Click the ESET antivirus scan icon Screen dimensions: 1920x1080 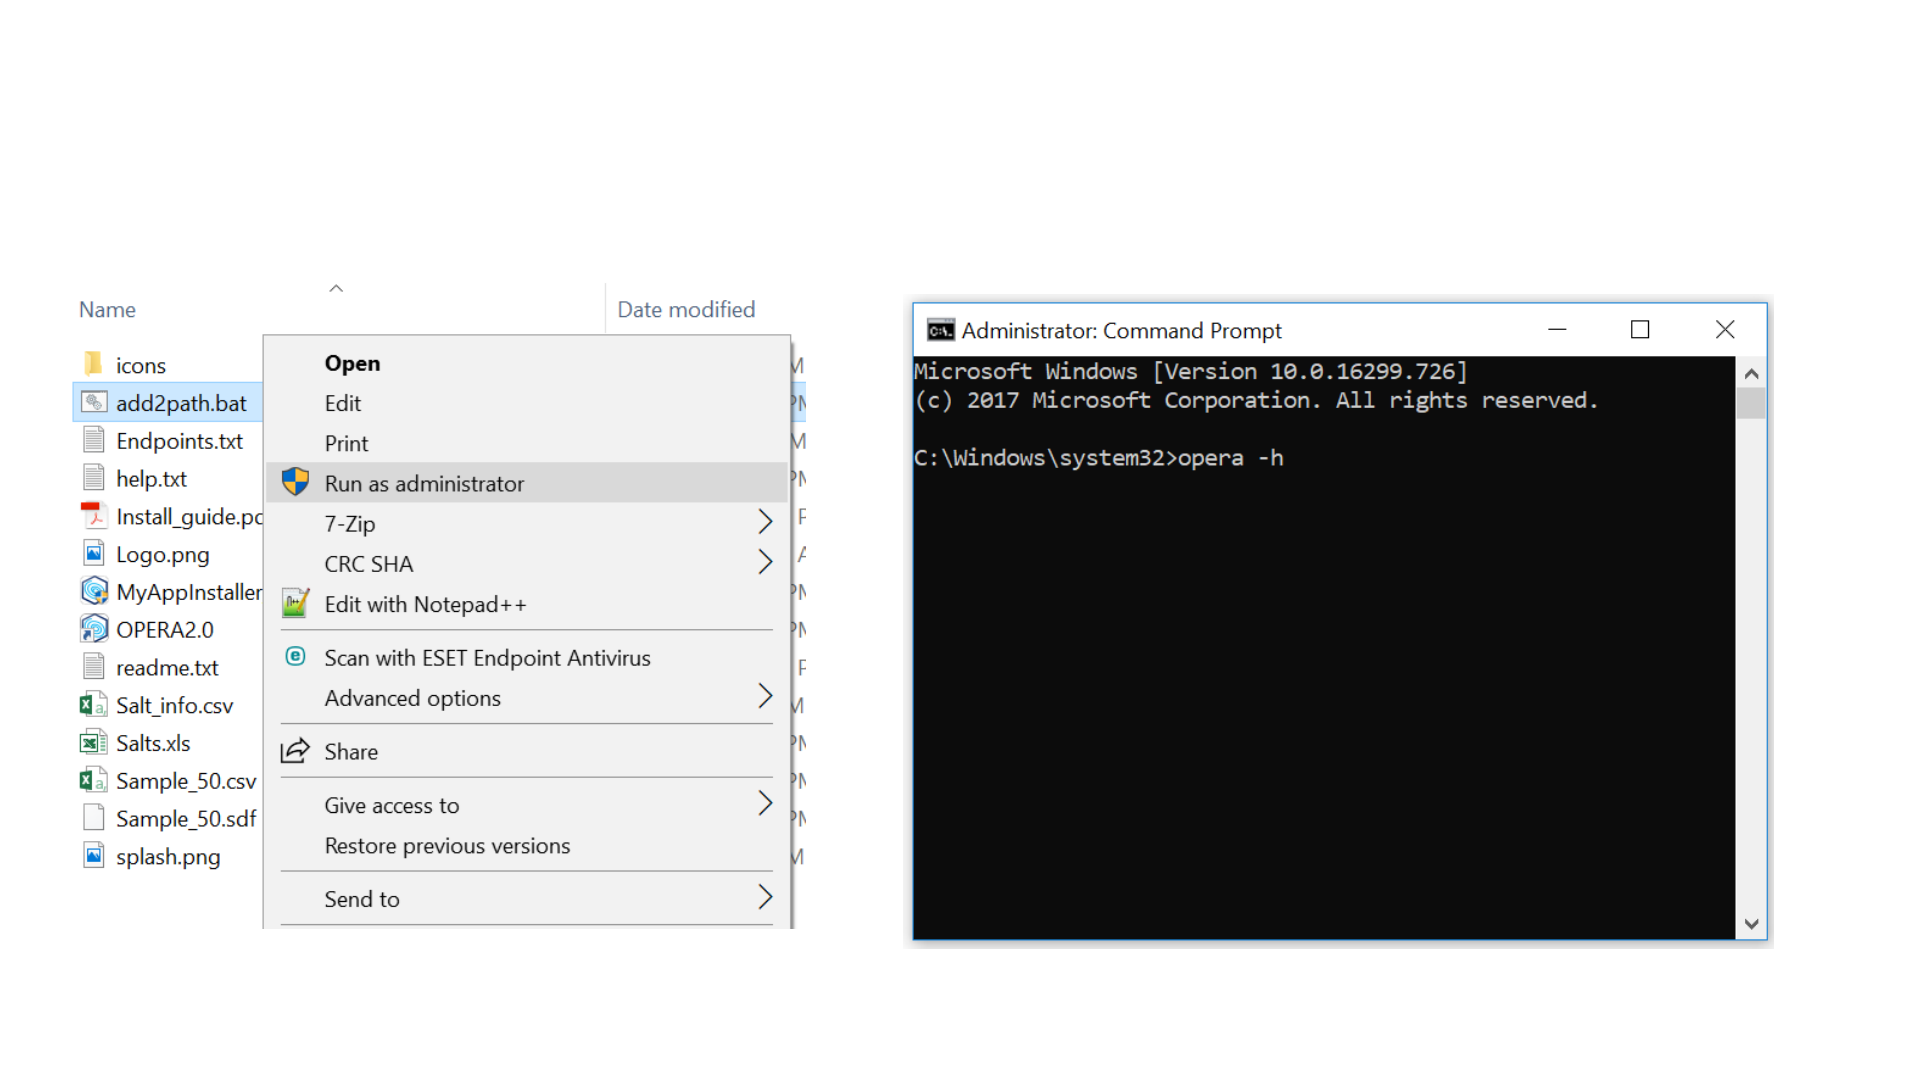295,657
